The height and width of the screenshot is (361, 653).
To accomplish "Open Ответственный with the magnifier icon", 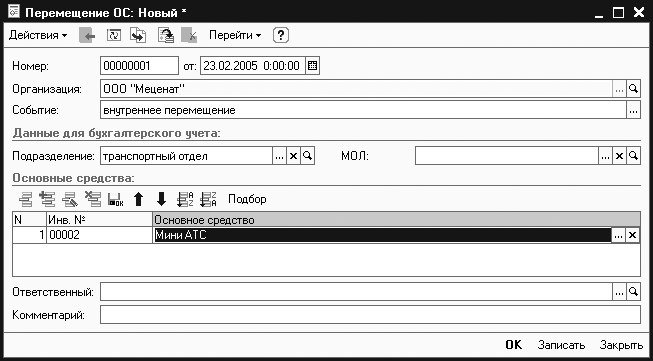I will point(633,292).
